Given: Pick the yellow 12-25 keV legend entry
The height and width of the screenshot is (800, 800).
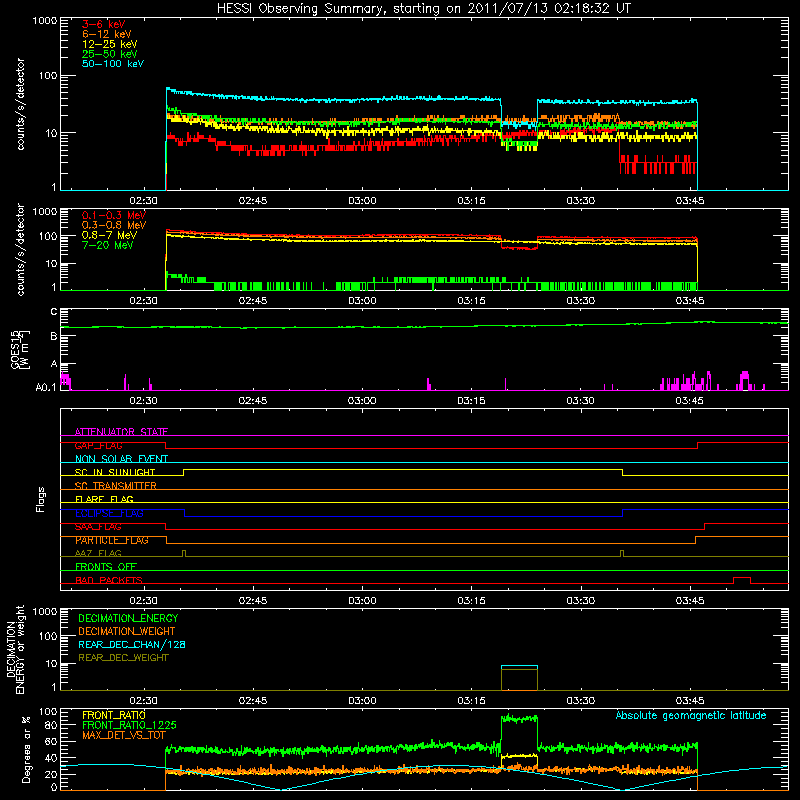Looking at the screenshot, I should coord(110,44).
